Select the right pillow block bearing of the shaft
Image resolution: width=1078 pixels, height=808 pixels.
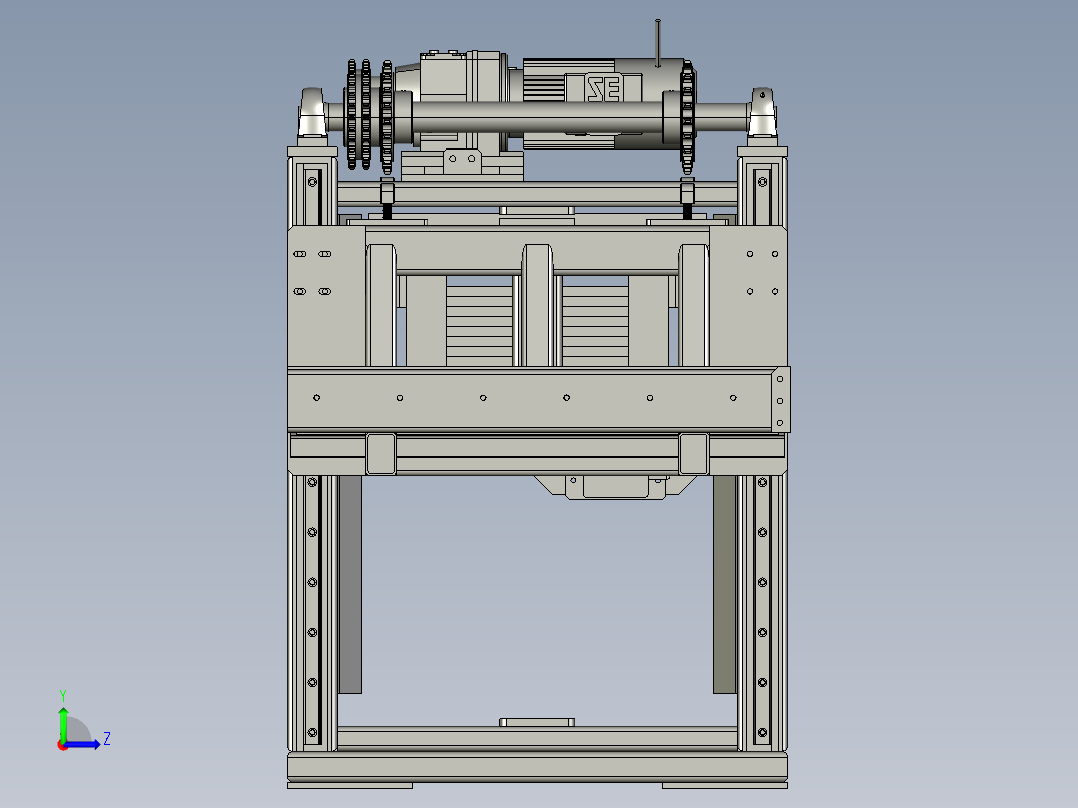pos(762,113)
